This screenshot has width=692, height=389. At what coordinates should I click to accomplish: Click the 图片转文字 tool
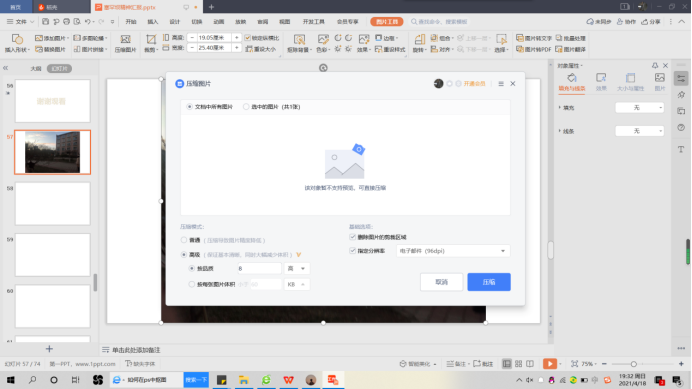tap(534, 38)
